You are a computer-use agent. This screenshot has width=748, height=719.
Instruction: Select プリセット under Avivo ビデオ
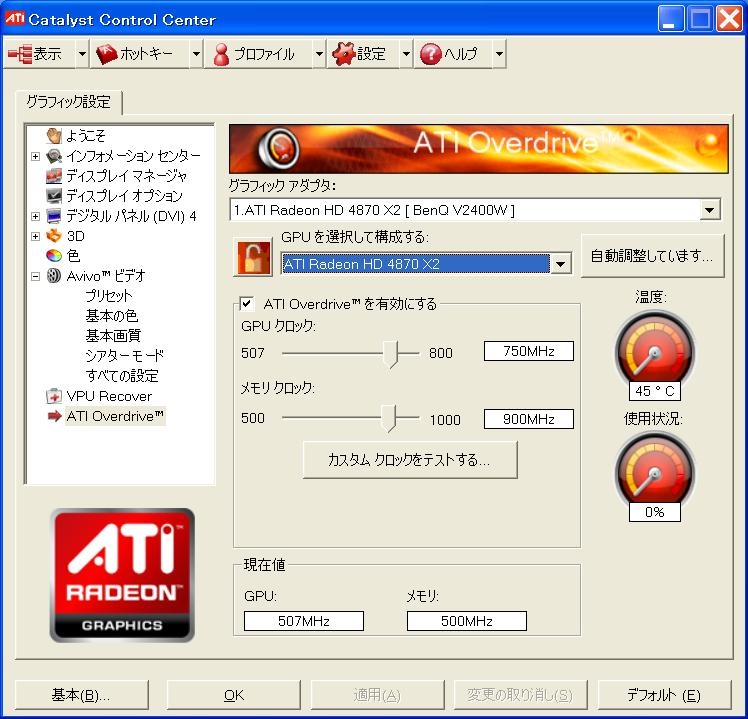pos(109,296)
